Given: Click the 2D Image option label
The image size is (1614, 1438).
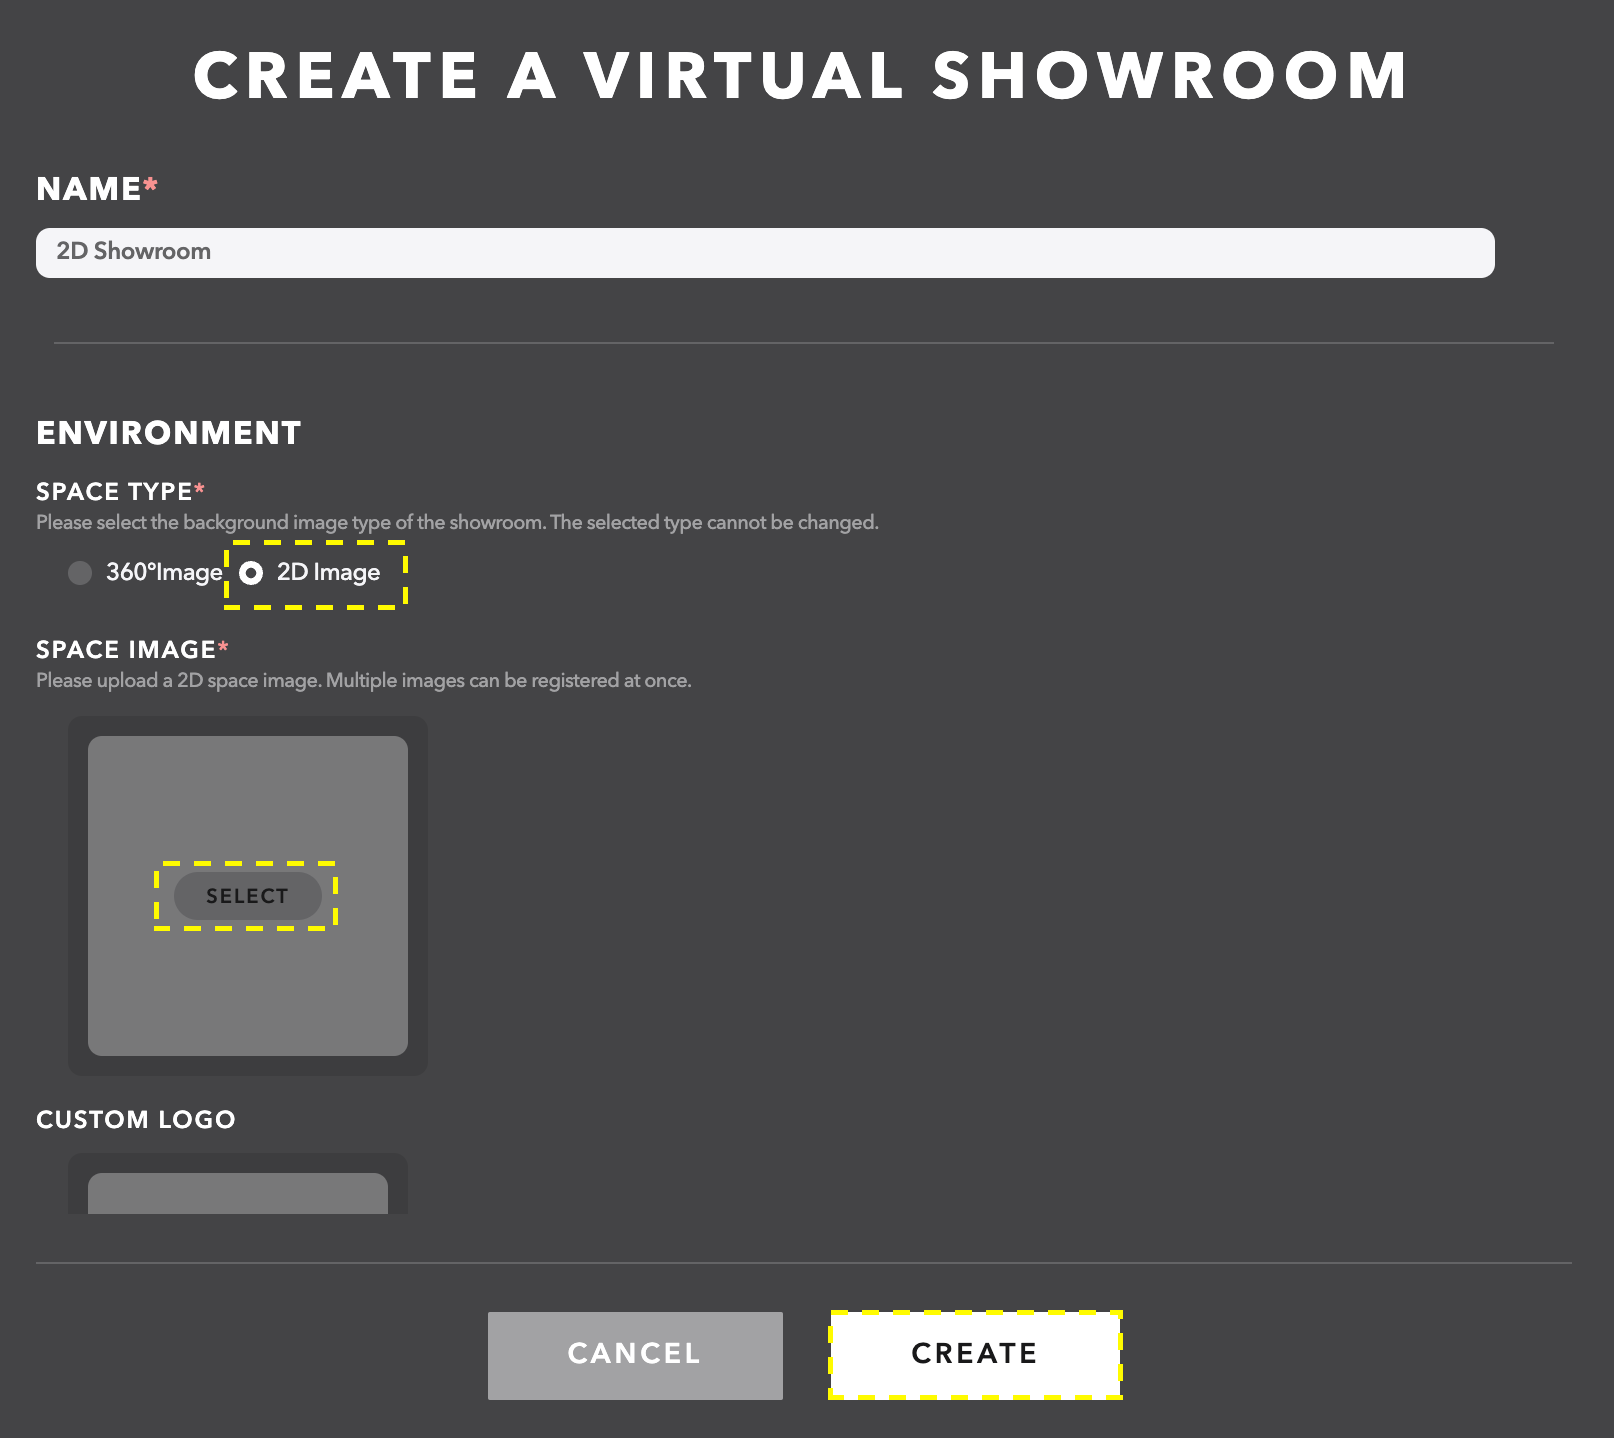Looking at the screenshot, I should (328, 573).
